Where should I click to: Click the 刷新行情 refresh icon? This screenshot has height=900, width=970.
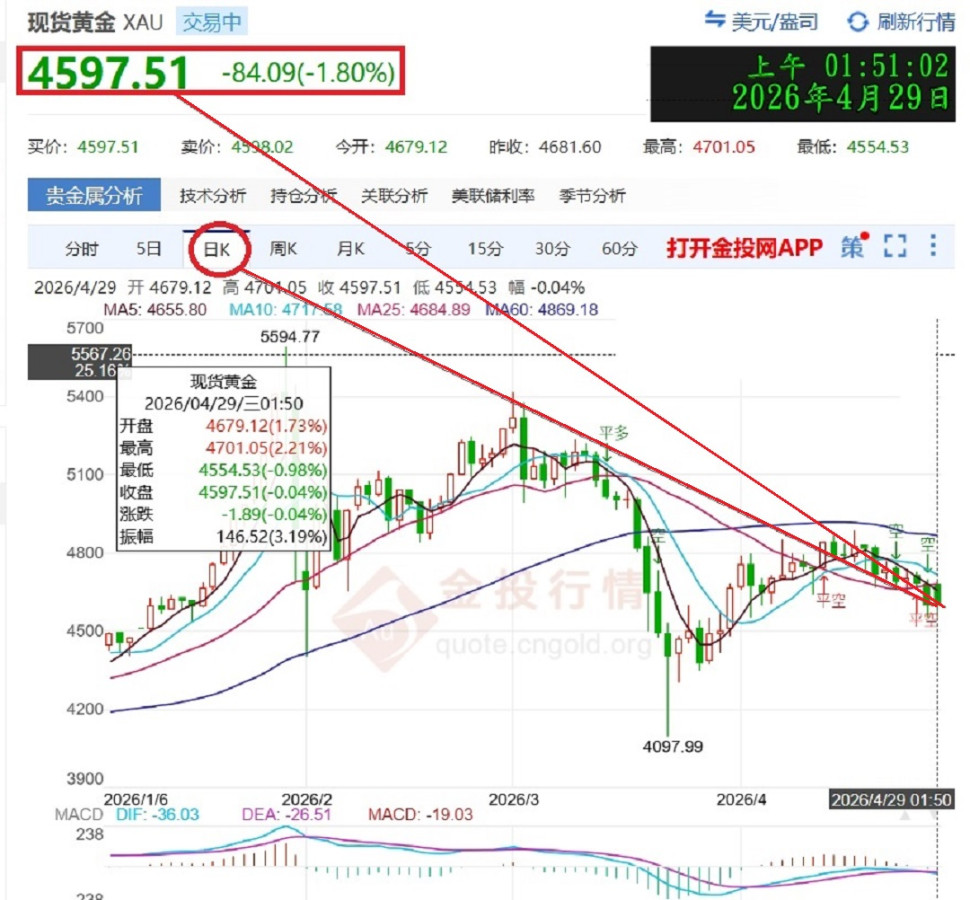pyautogui.click(x=857, y=22)
